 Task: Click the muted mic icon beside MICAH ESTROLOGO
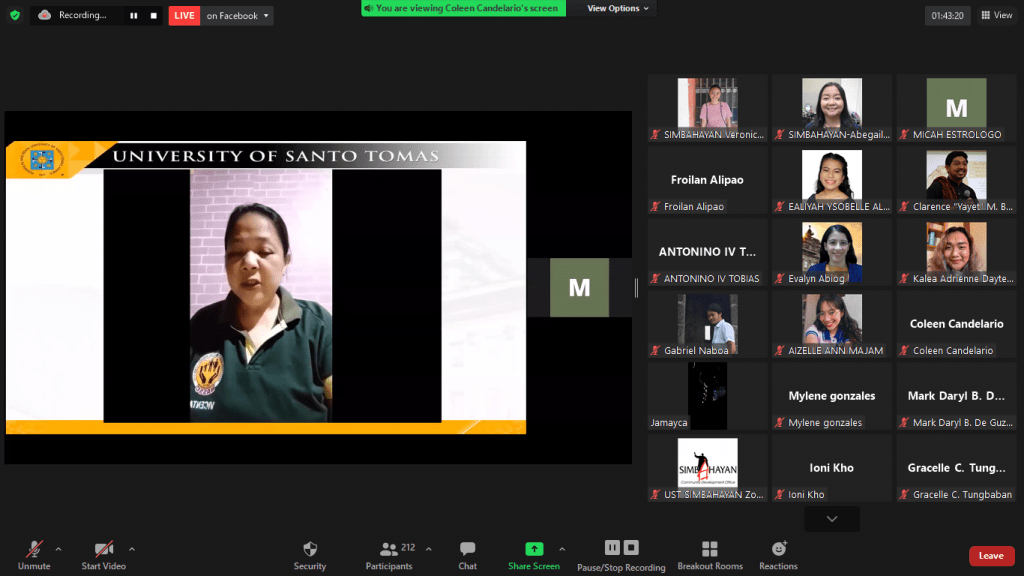tap(904, 135)
